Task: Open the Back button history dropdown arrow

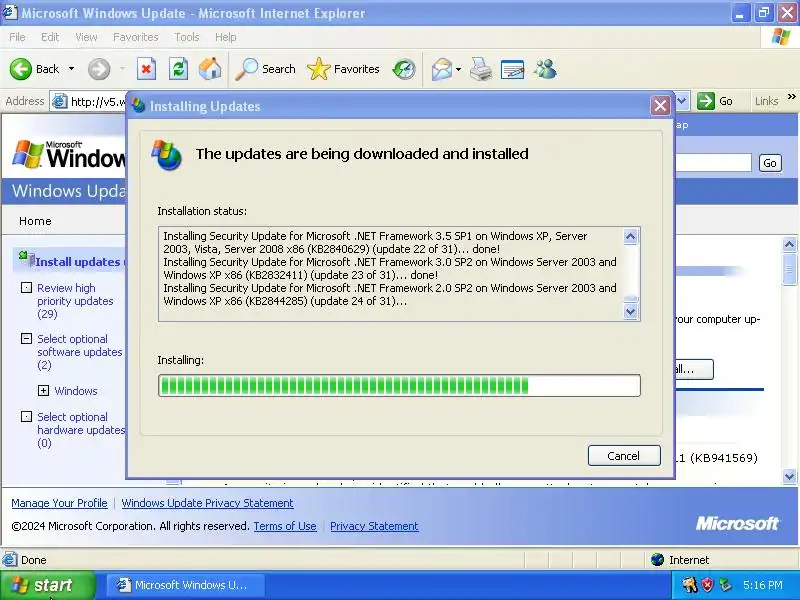Action: click(x=71, y=69)
